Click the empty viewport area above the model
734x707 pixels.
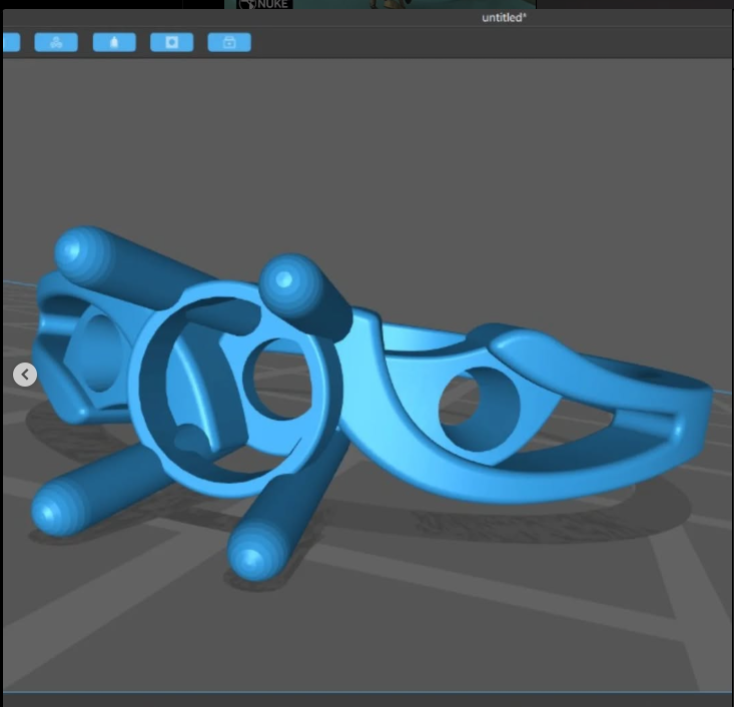[x=400, y=150]
